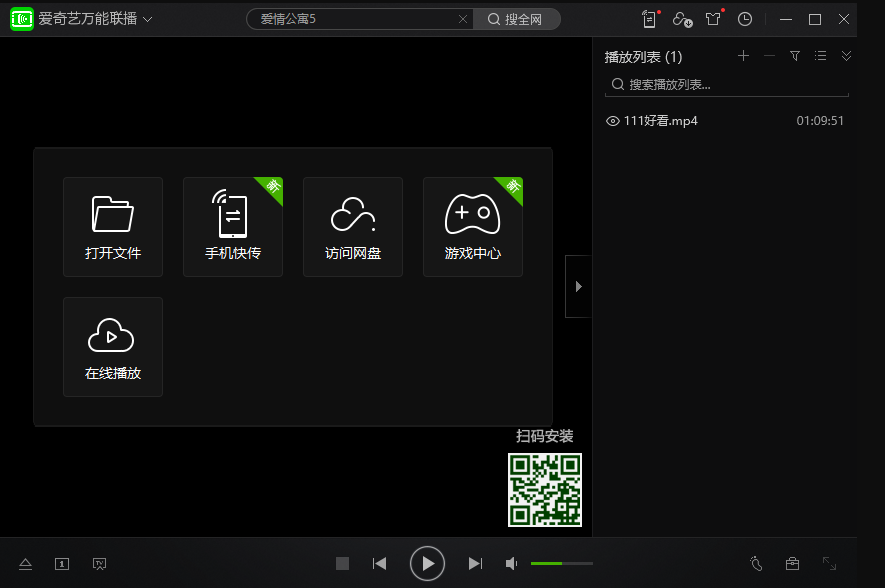Open the toolbox icon in bottom bar
The width and height of the screenshot is (885, 588).
792,564
